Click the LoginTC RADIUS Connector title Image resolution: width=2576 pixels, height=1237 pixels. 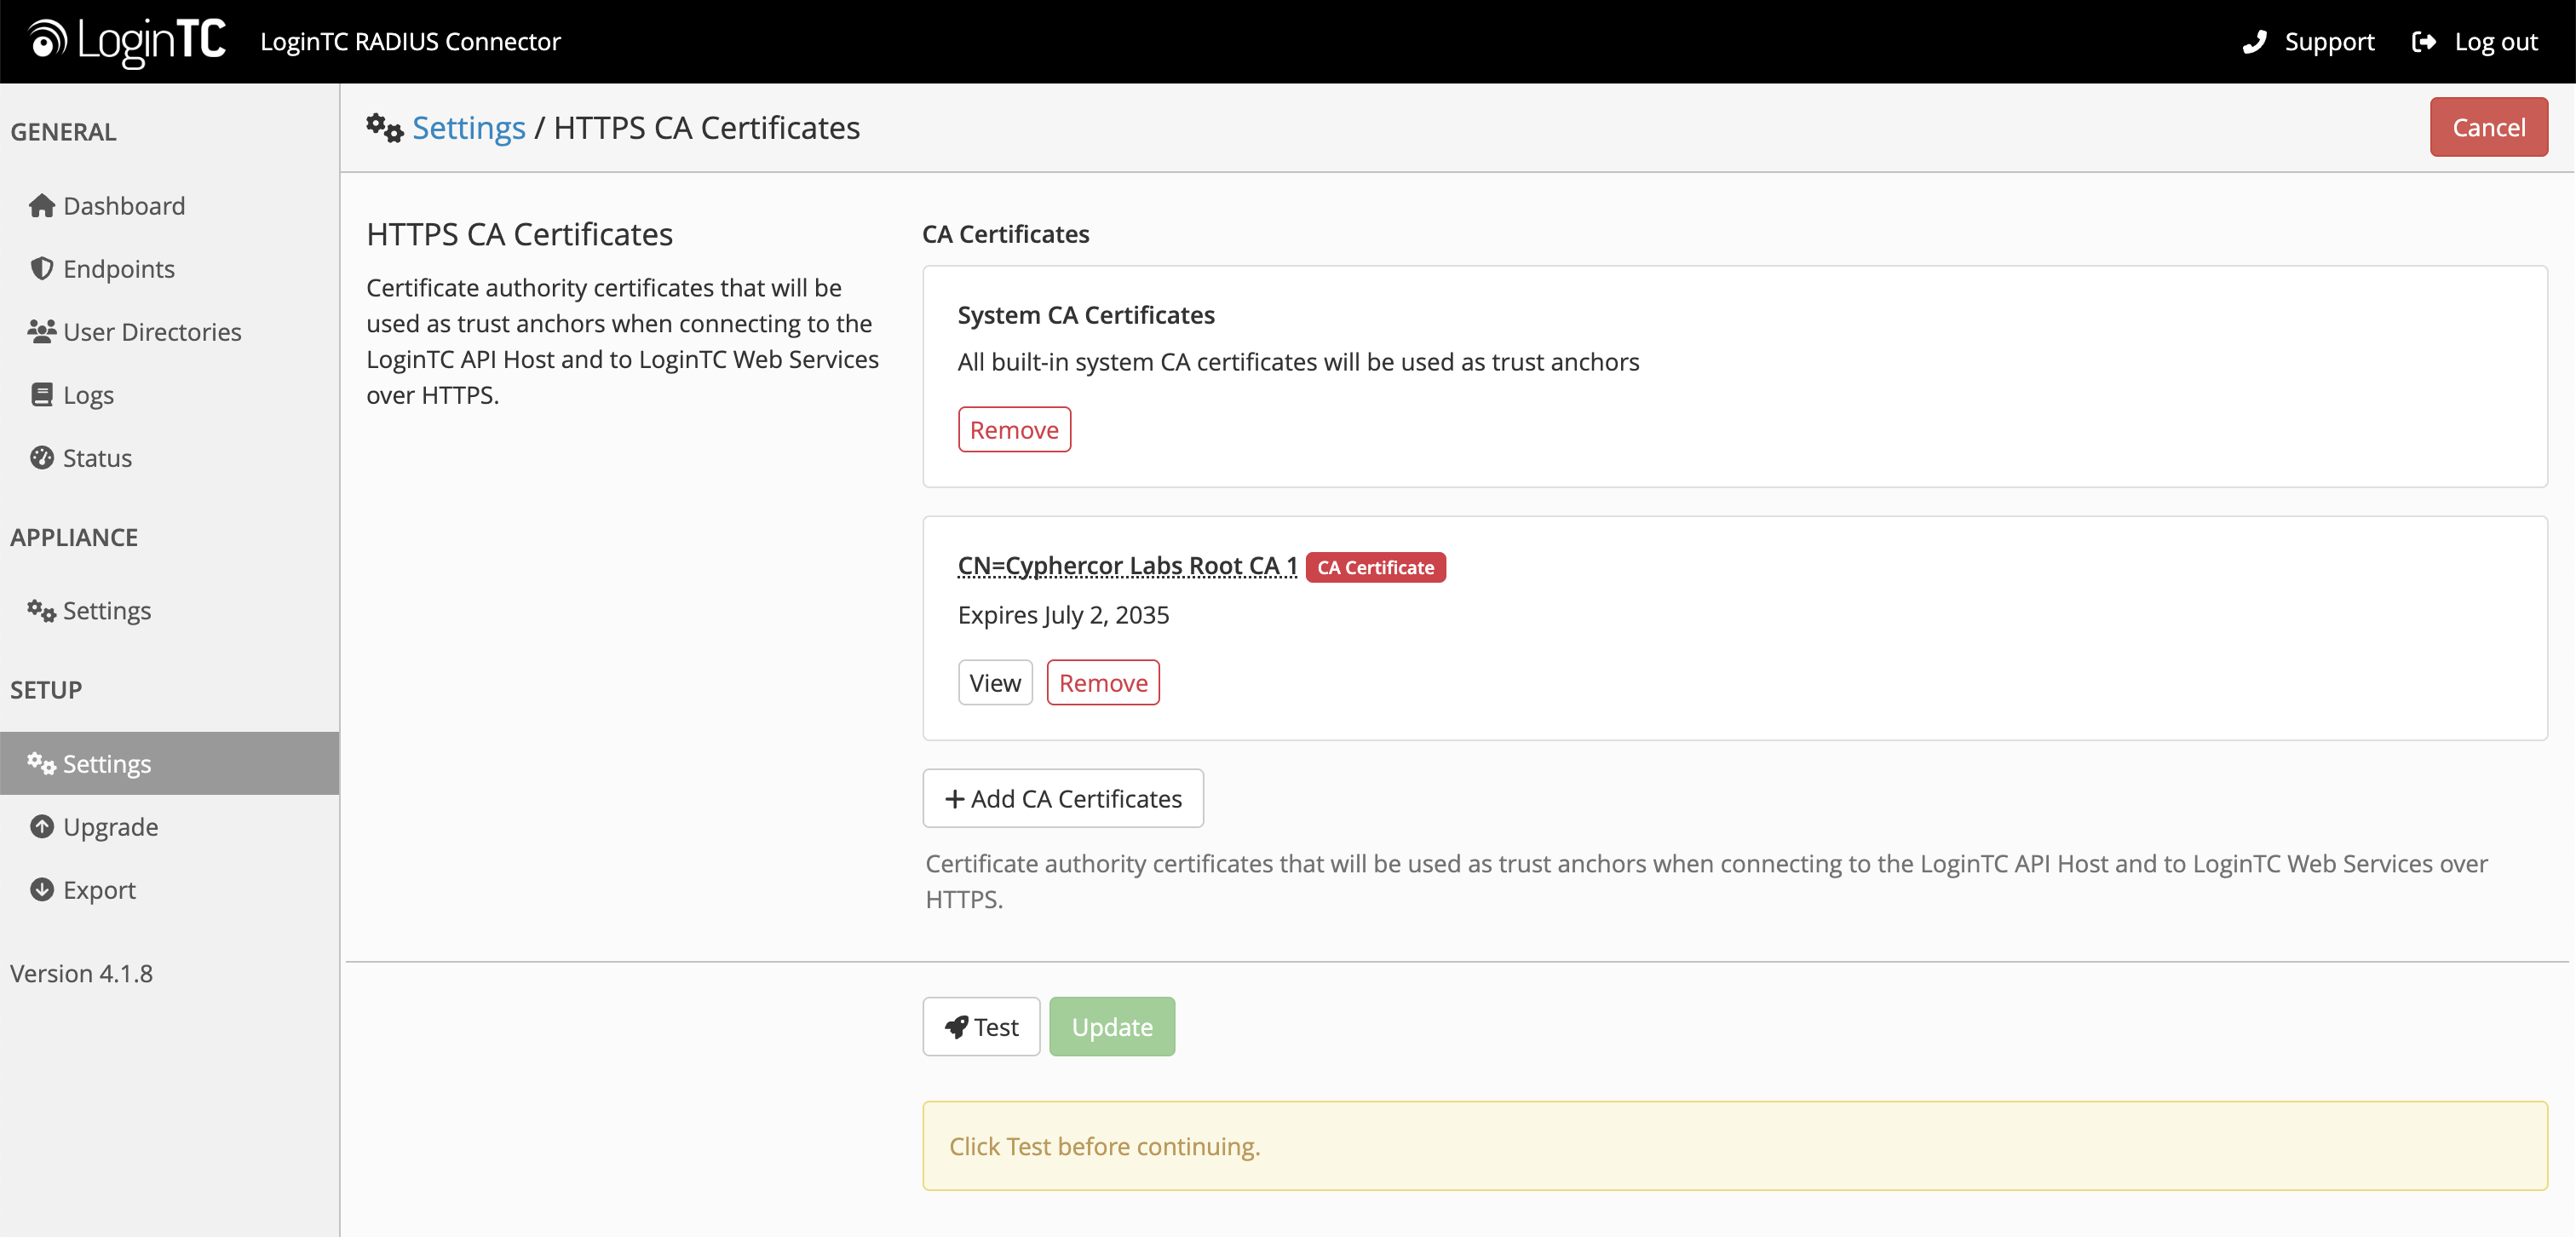coord(410,42)
